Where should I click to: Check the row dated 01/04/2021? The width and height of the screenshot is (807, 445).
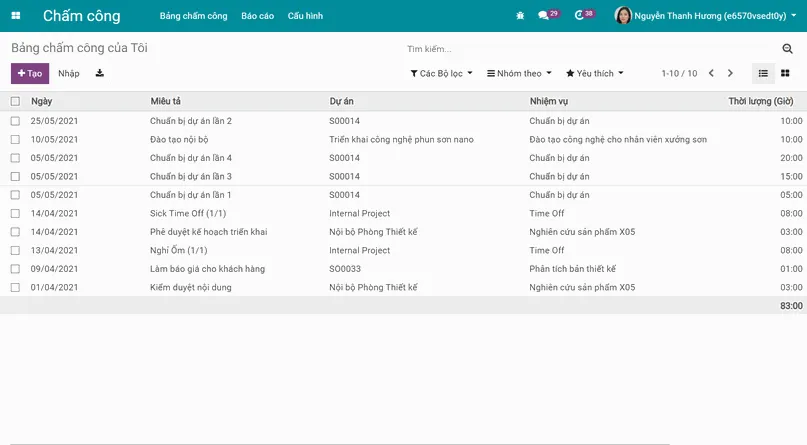[x=15, y=288]
